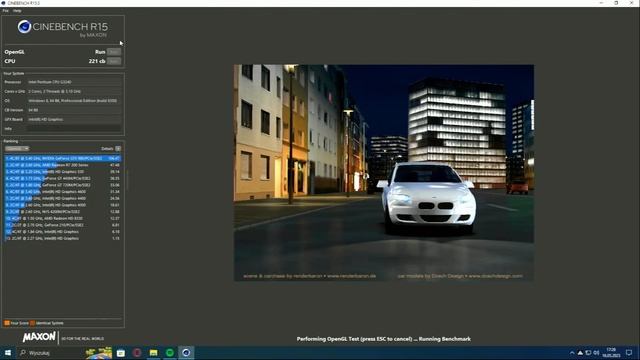This screenshot has width=640, height=360.
Task: Click the OpenGL Run button
Action: coord(114,52)
